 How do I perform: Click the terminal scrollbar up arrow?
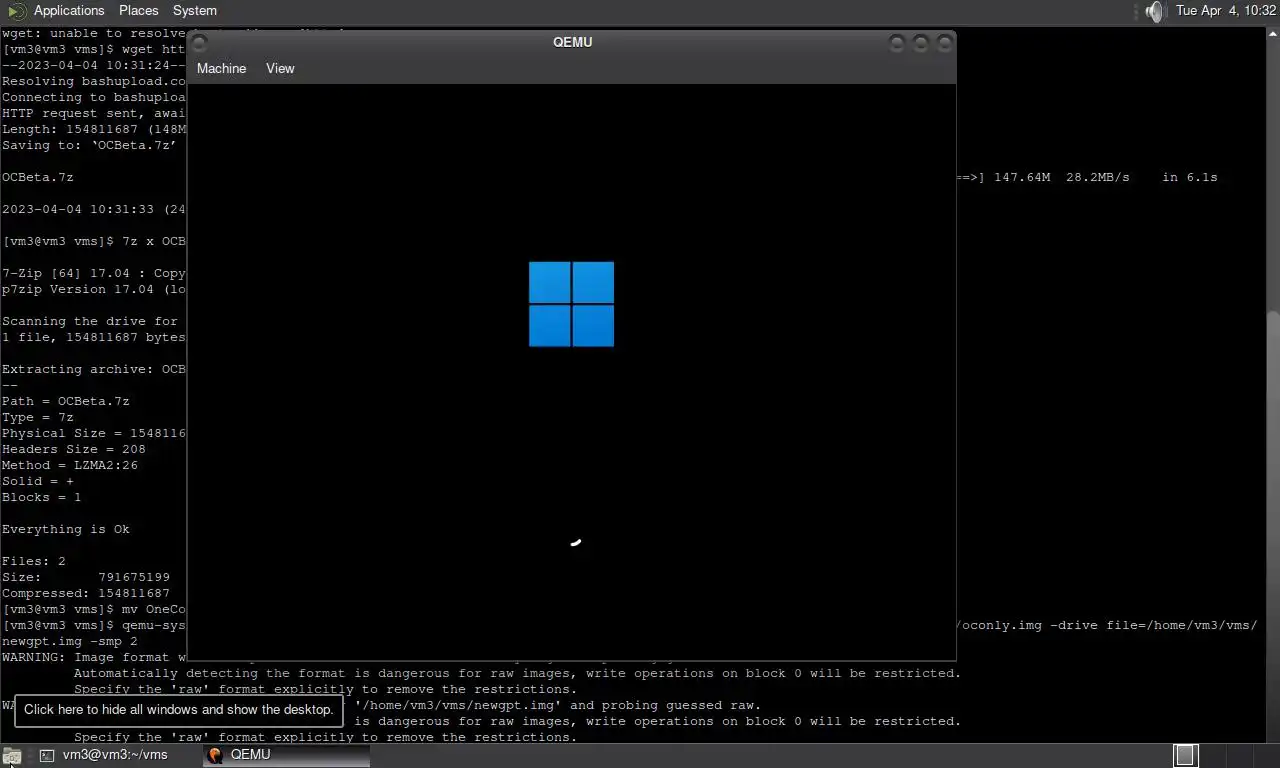point(1273,34)
